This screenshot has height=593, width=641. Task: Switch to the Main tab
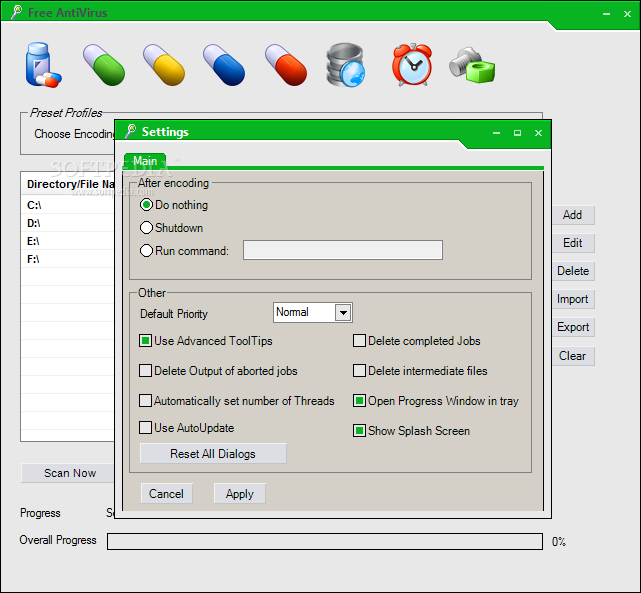click(145, 161)
